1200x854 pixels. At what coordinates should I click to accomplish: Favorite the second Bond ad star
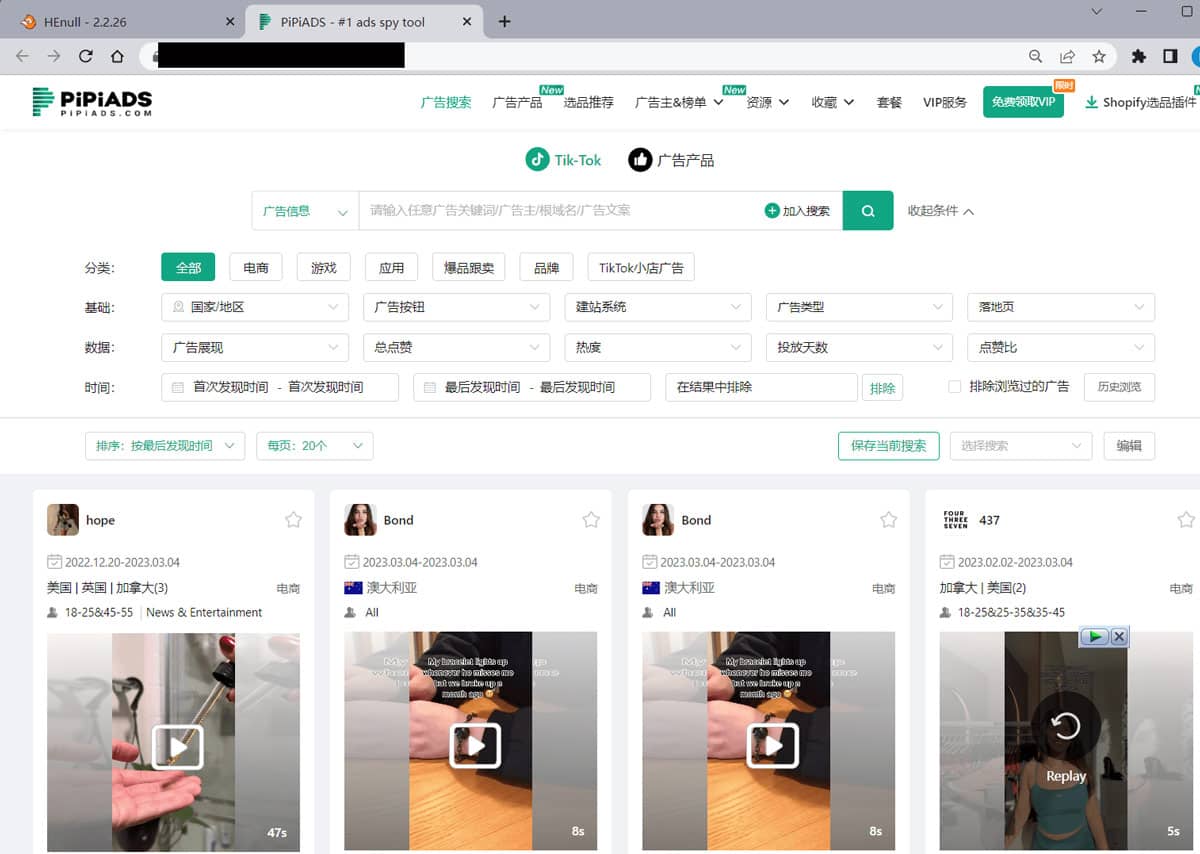(x=888, y=520)
